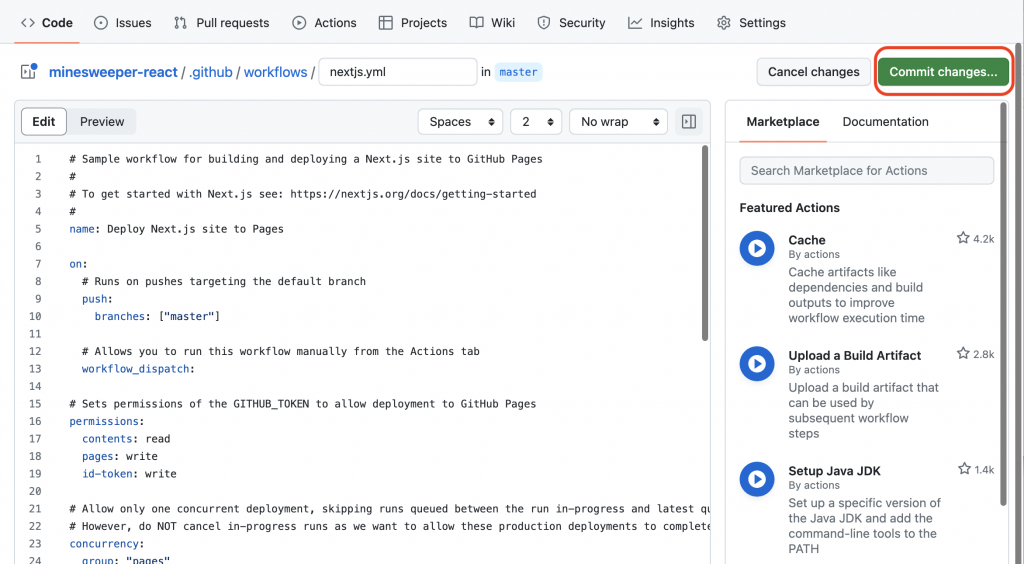
Task: Select the Preview mode toggle
Action: click(x=102, y=121)
